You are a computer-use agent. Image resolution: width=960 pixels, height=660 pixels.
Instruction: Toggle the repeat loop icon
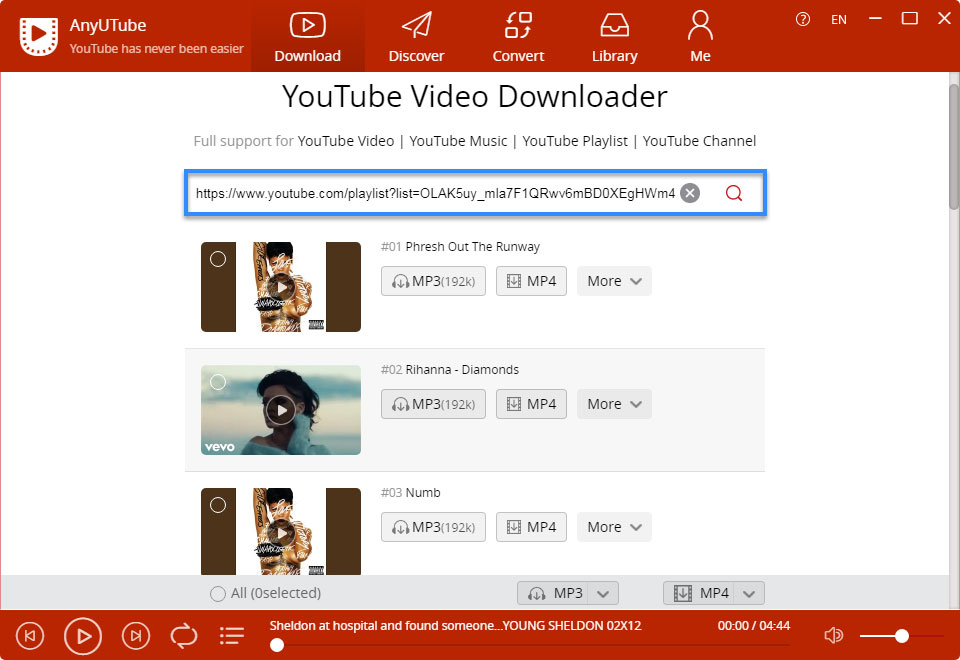(x=184, y=636)
